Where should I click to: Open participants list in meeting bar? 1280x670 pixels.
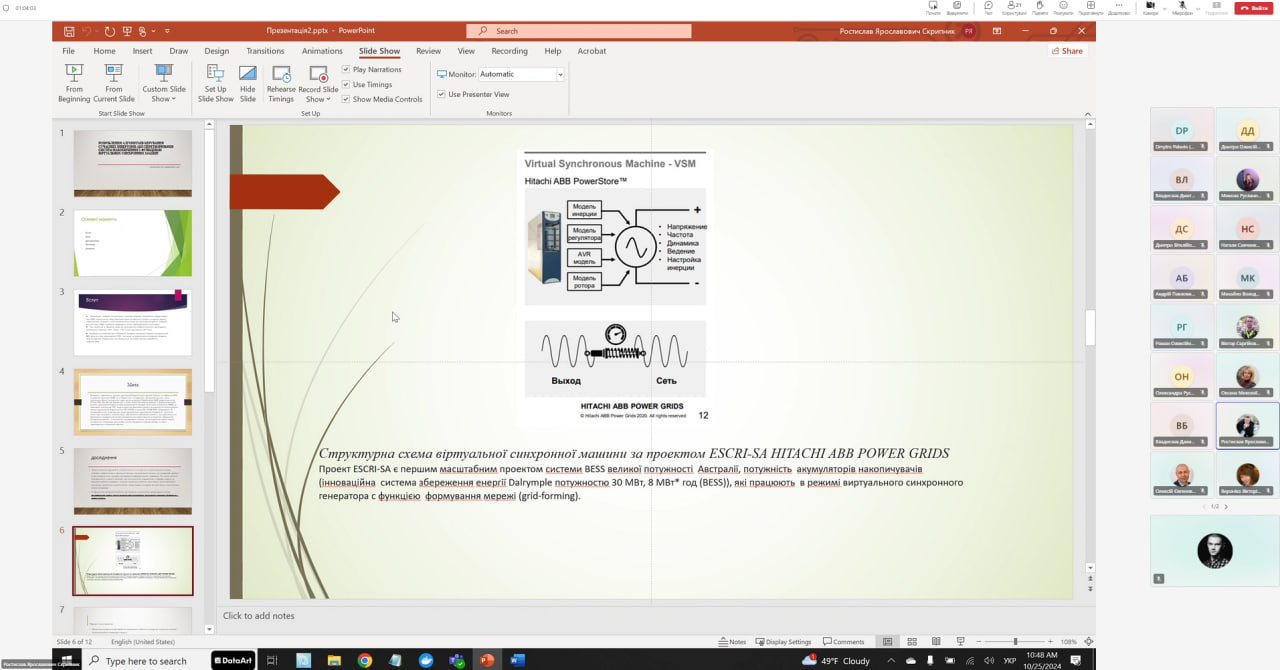point(1014,8)
